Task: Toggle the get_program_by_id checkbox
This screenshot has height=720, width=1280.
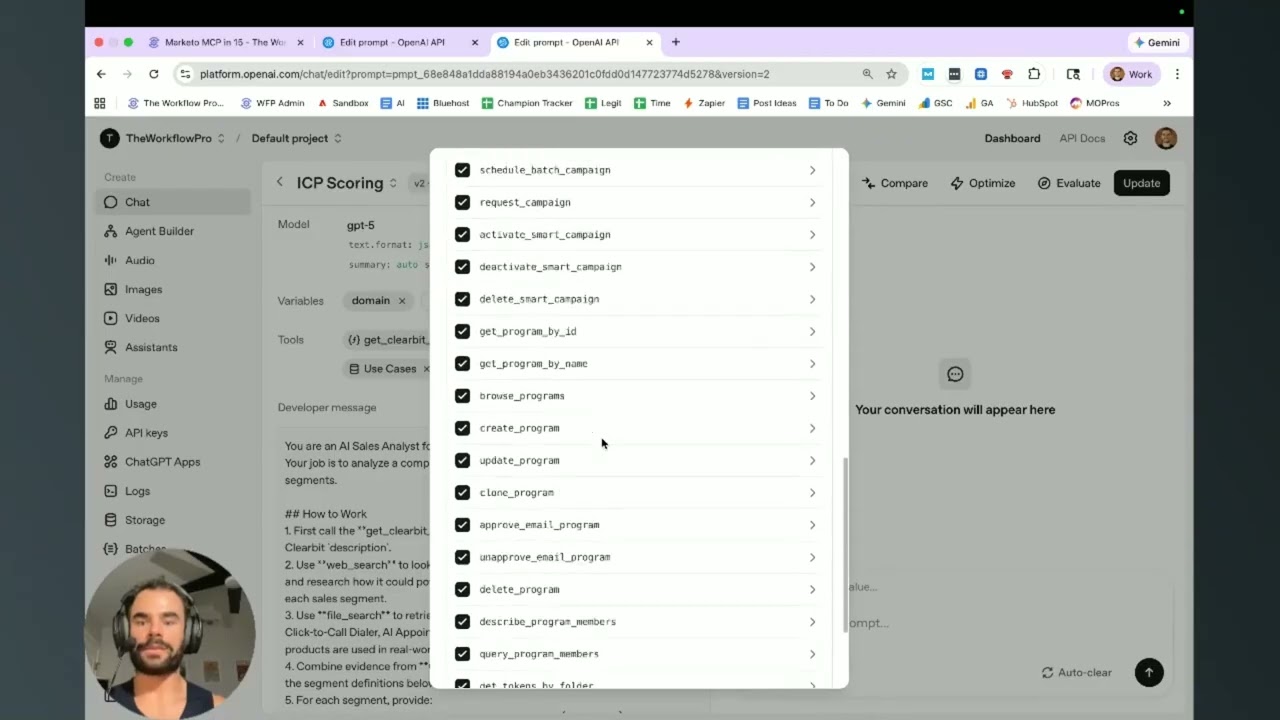Action: 462,331
